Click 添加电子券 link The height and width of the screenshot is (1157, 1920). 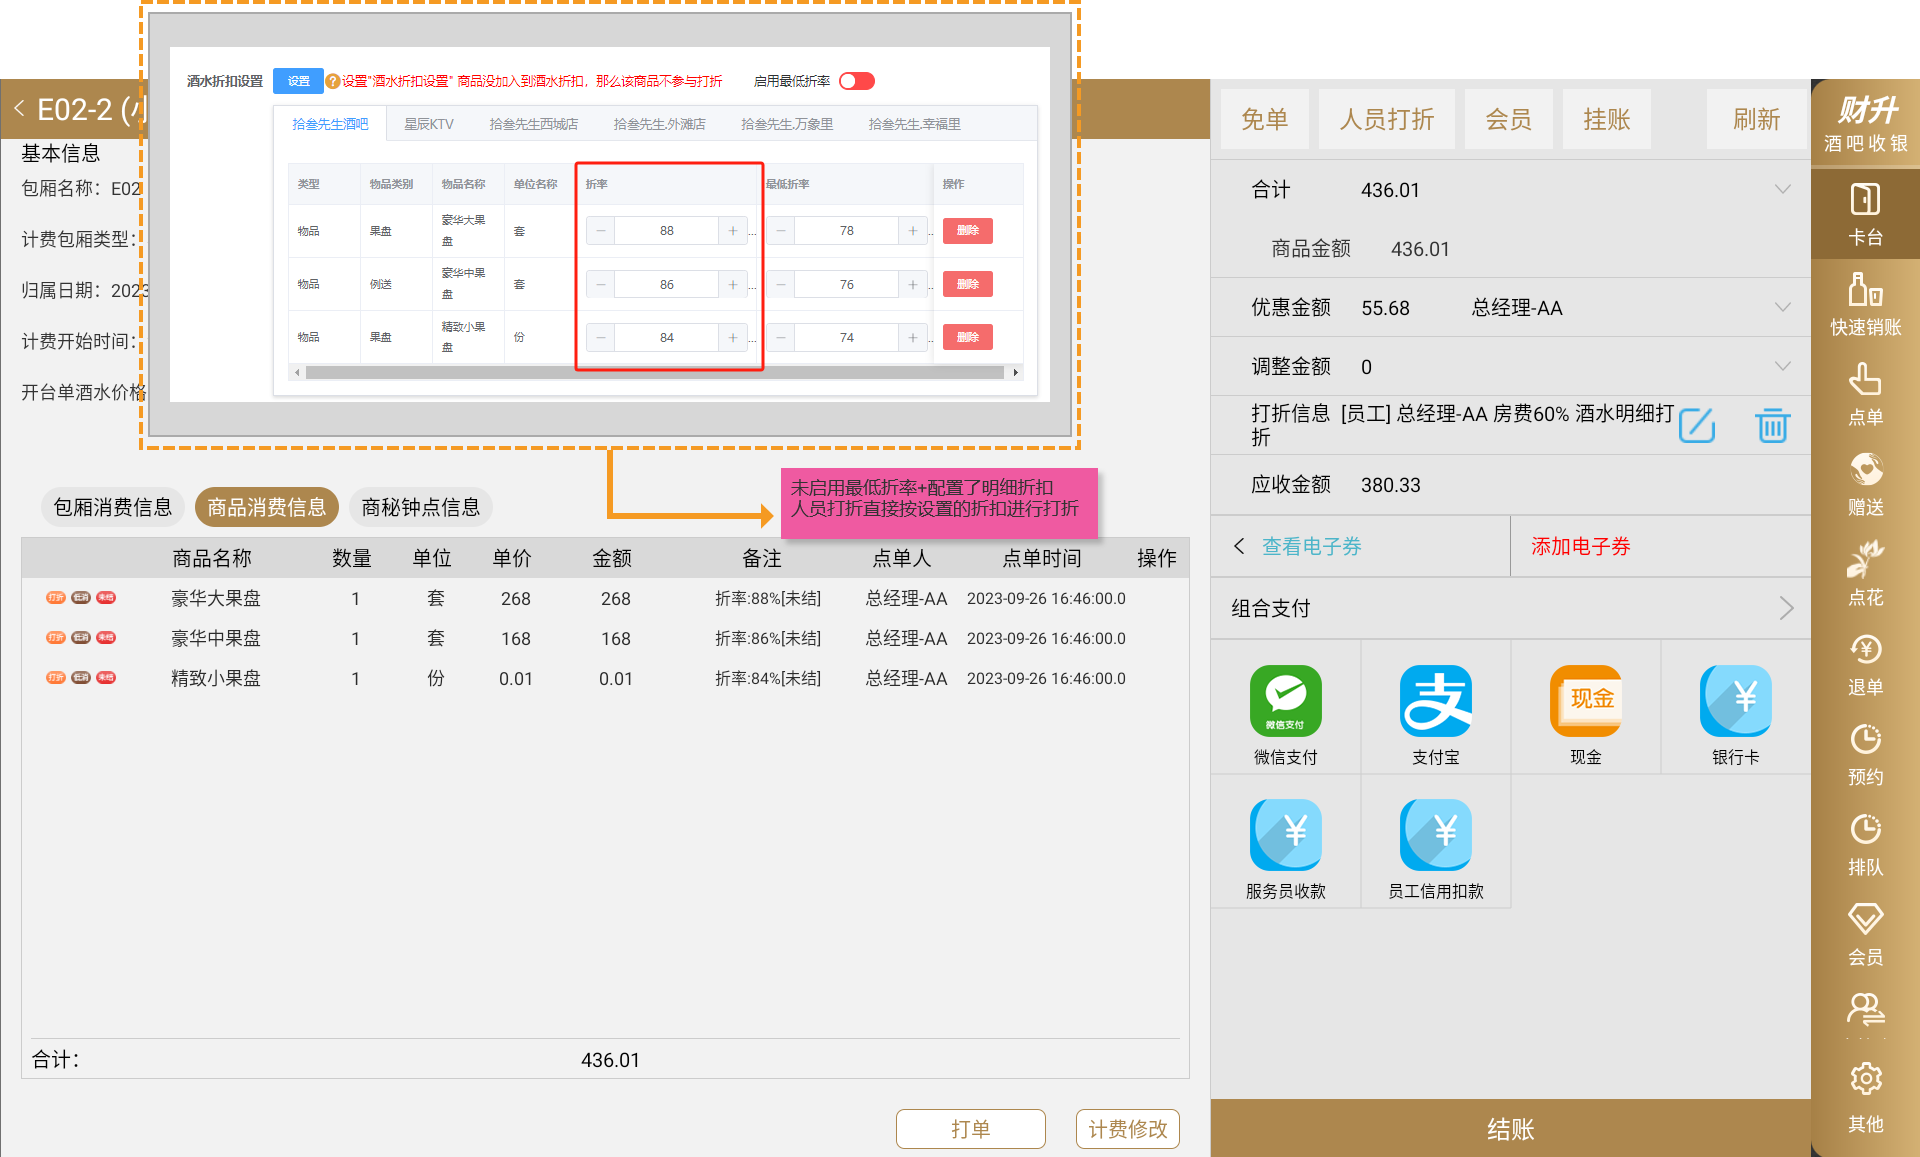[x=1581, y=546]
